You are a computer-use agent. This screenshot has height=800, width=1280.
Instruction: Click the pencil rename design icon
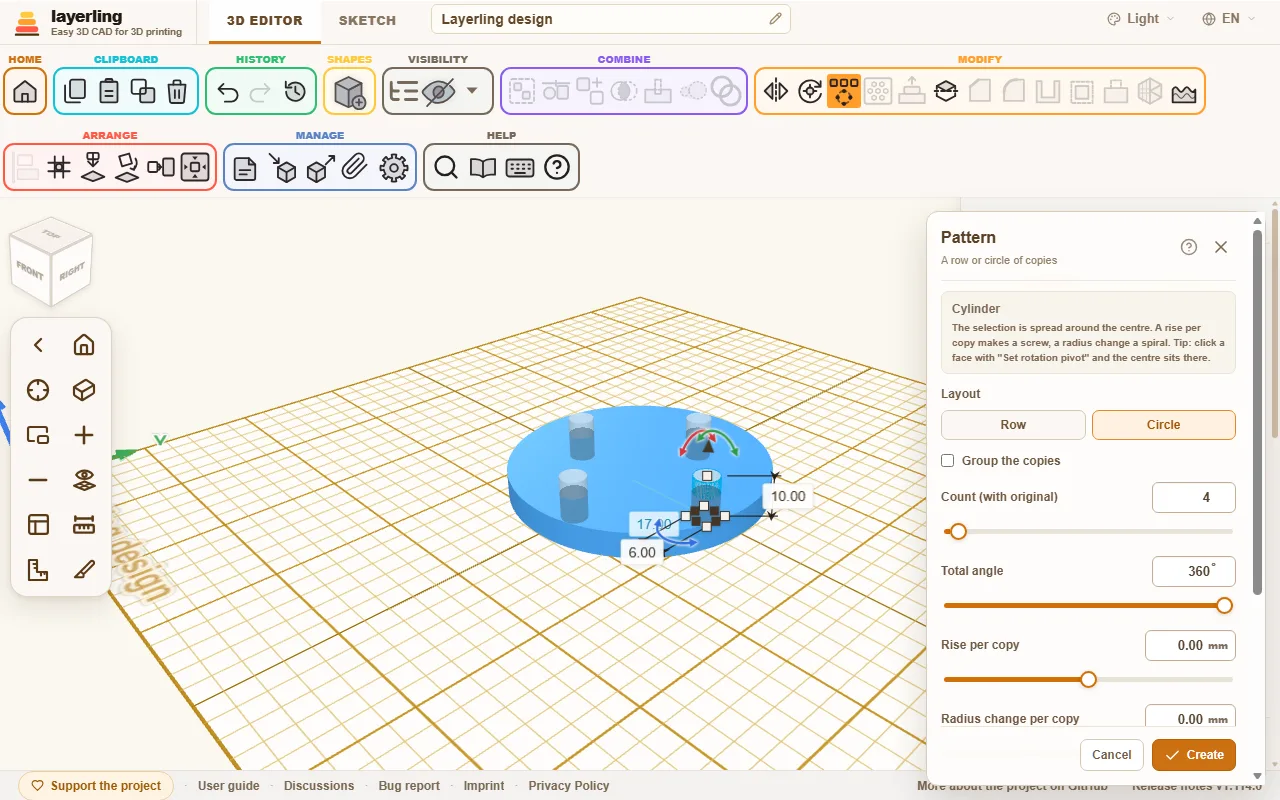(775, 19)
